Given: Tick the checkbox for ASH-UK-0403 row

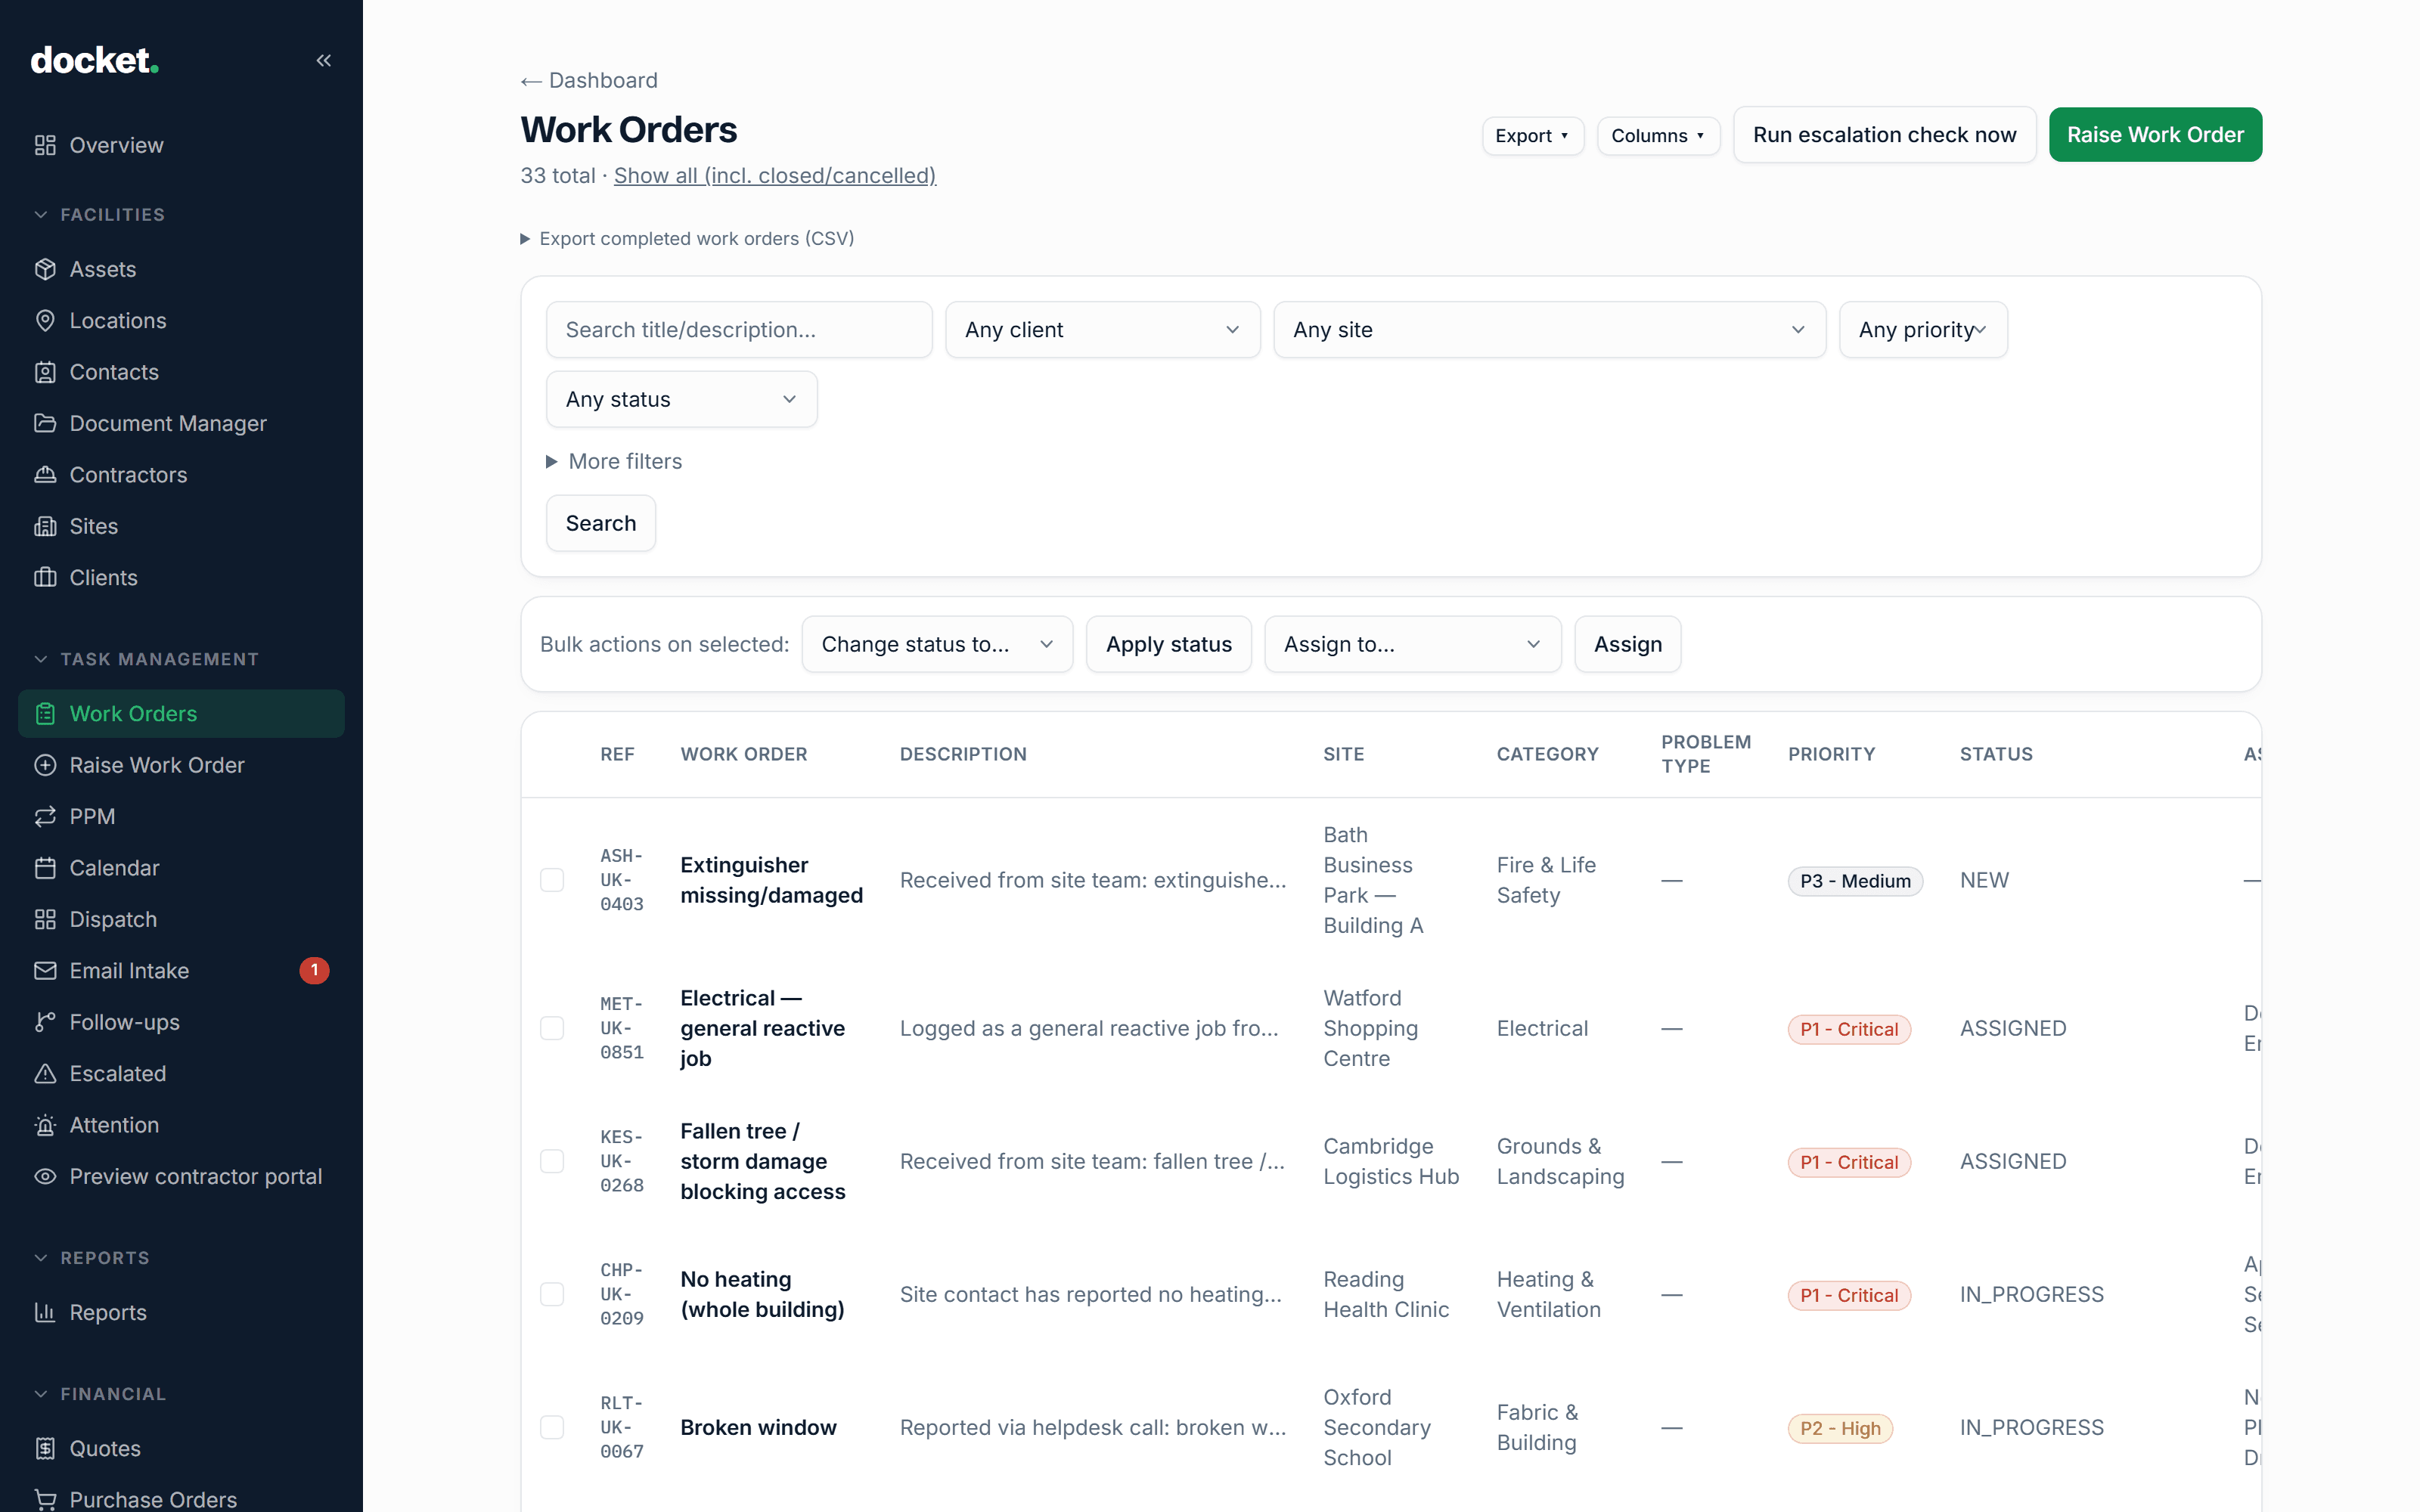Looking at the screenshot, I should 552,880.
